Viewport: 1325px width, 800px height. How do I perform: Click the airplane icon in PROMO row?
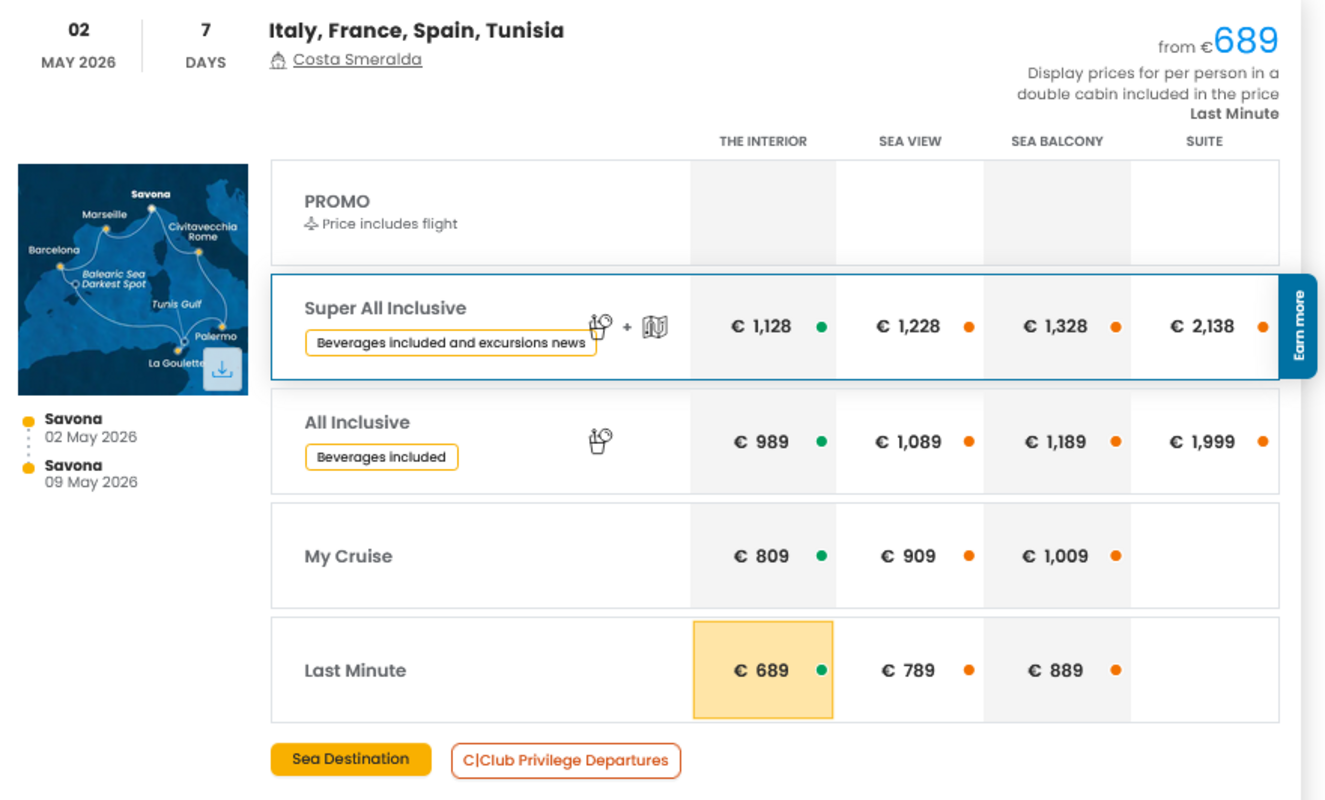pos(311,224)
